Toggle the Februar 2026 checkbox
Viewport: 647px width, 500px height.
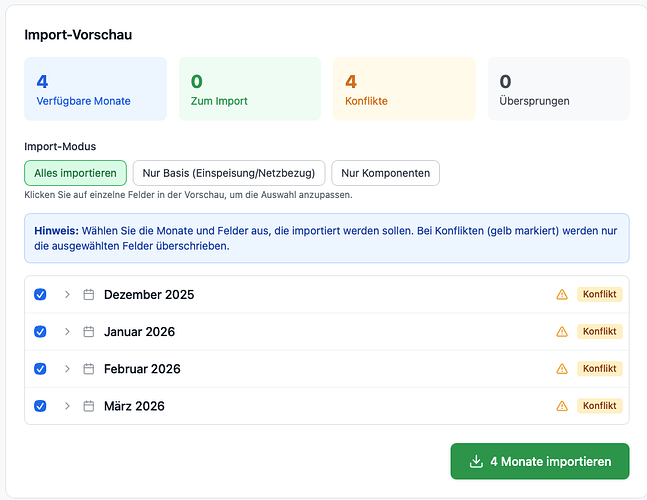[x=40, y=369]
